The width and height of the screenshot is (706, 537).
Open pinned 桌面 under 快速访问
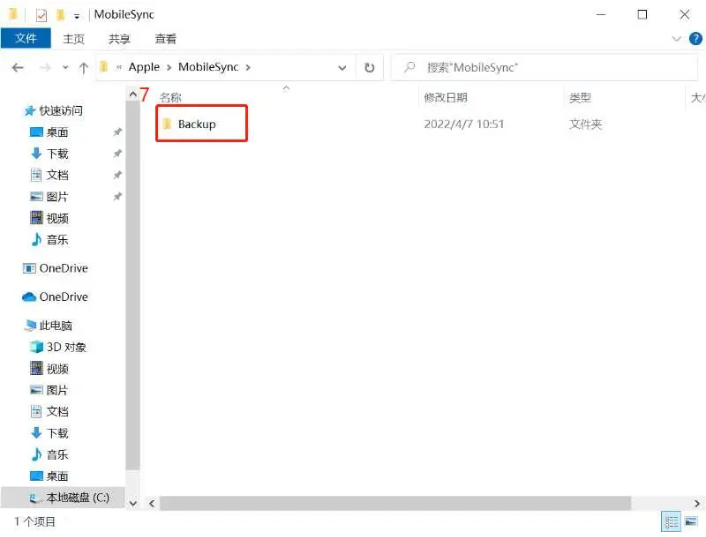click(50, 132)
